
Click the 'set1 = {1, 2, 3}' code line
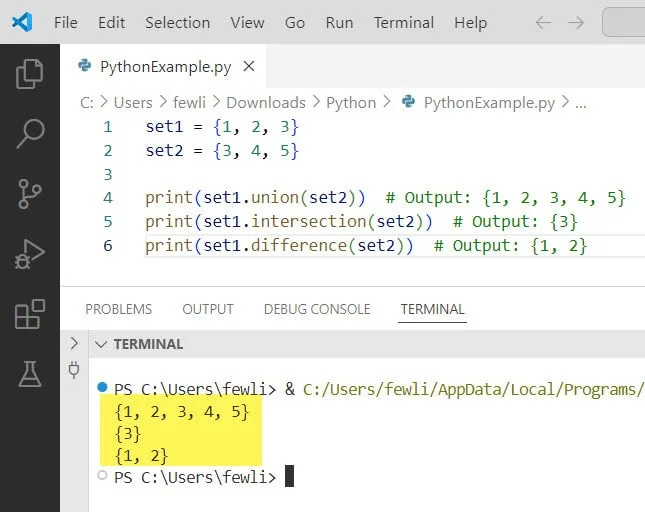[222, 127]
